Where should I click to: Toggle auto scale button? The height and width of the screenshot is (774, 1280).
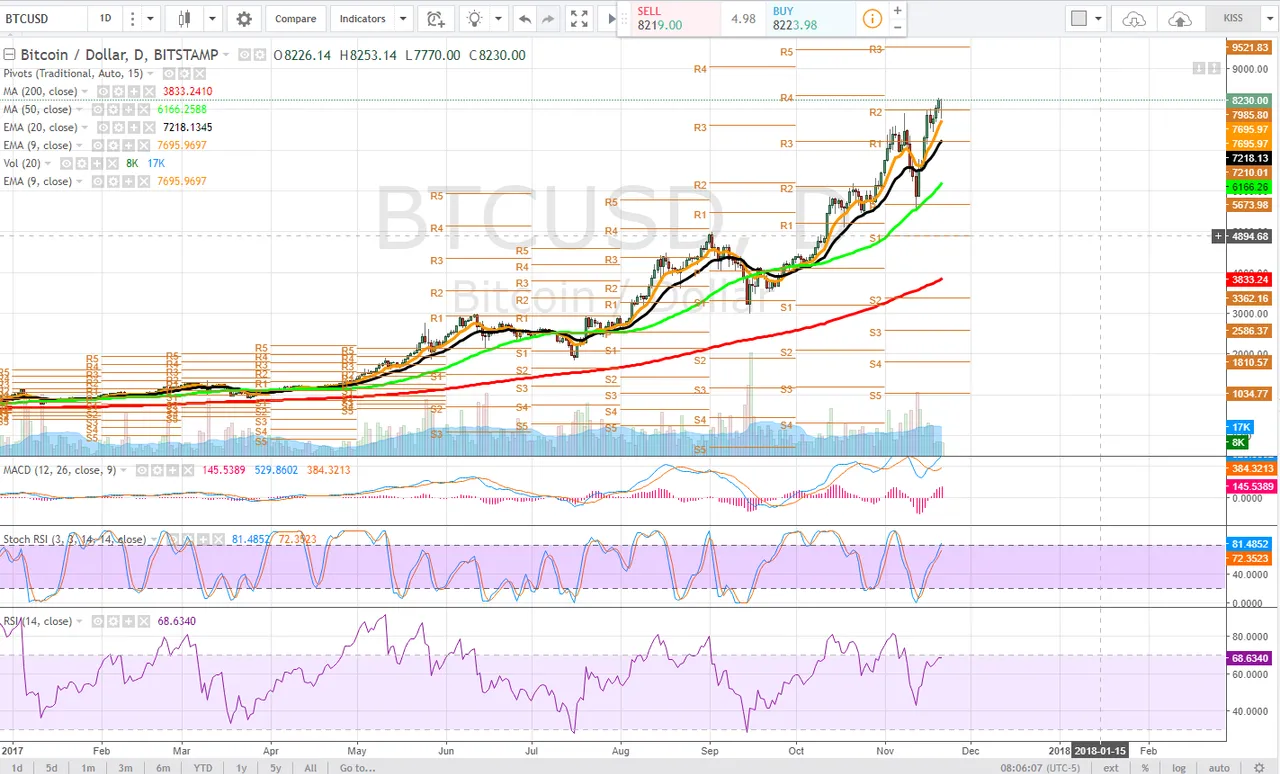(x=1219, y=768)
